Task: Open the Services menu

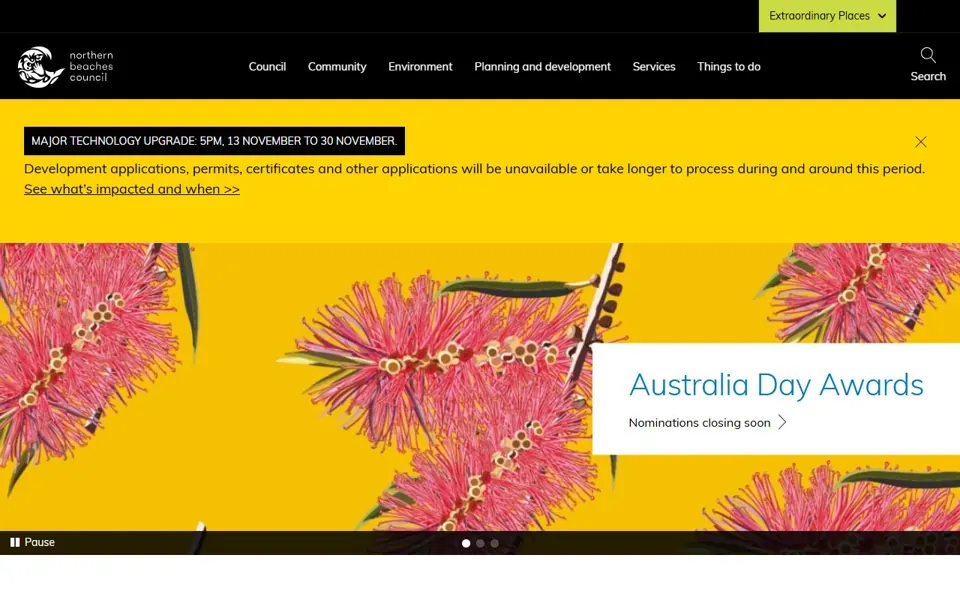Action: click(x=654, y=67)
